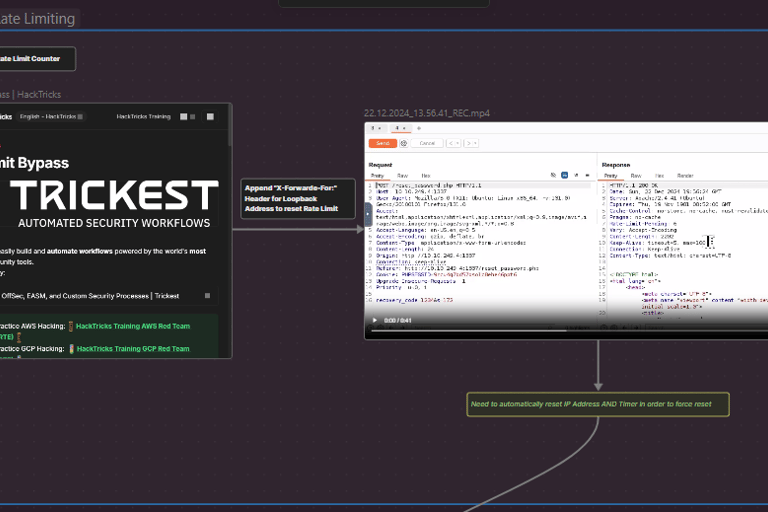
Task: Open the HackTricks Training header link
Action: (144, 117)
